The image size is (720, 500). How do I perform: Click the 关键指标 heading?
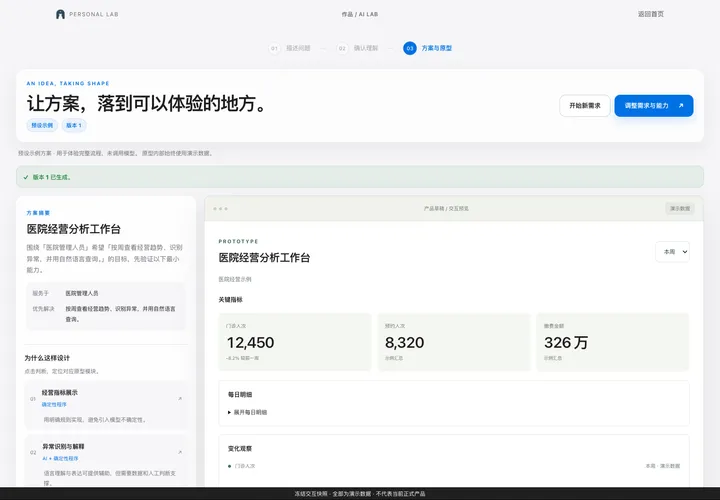point(231,300)
